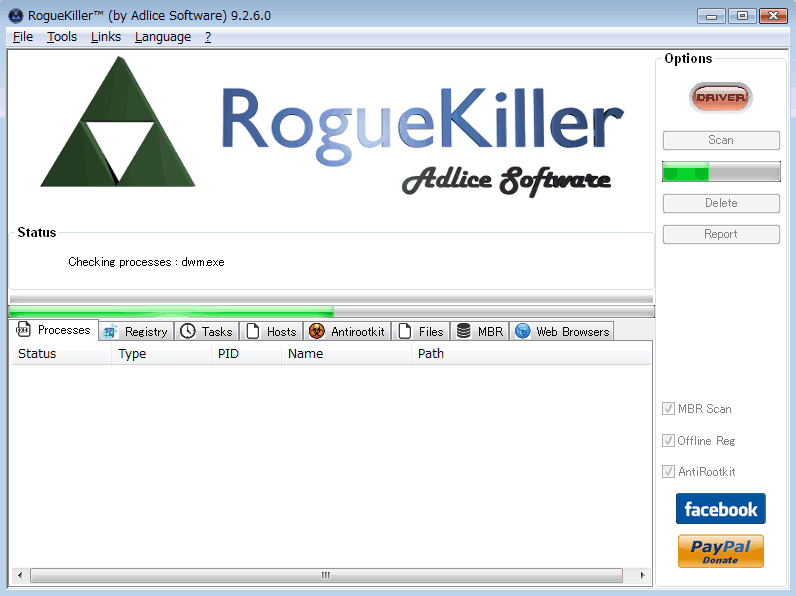Click the scrollbar left arrow
The image size is (796, 596).
click(20, 575)
